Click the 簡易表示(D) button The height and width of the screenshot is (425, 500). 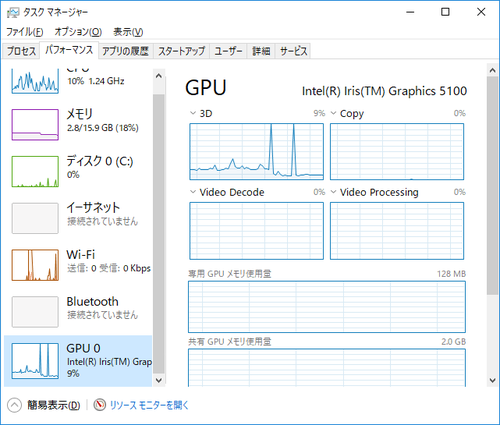click(54, 405)
